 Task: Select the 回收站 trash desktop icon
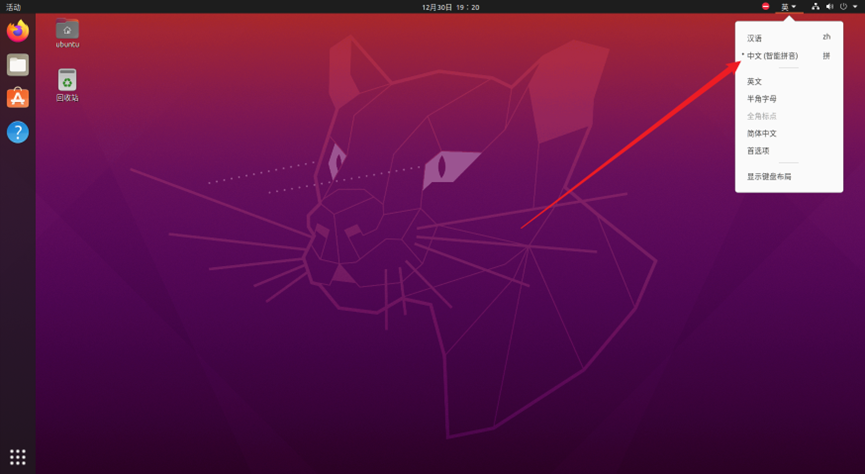pos(67,86)
